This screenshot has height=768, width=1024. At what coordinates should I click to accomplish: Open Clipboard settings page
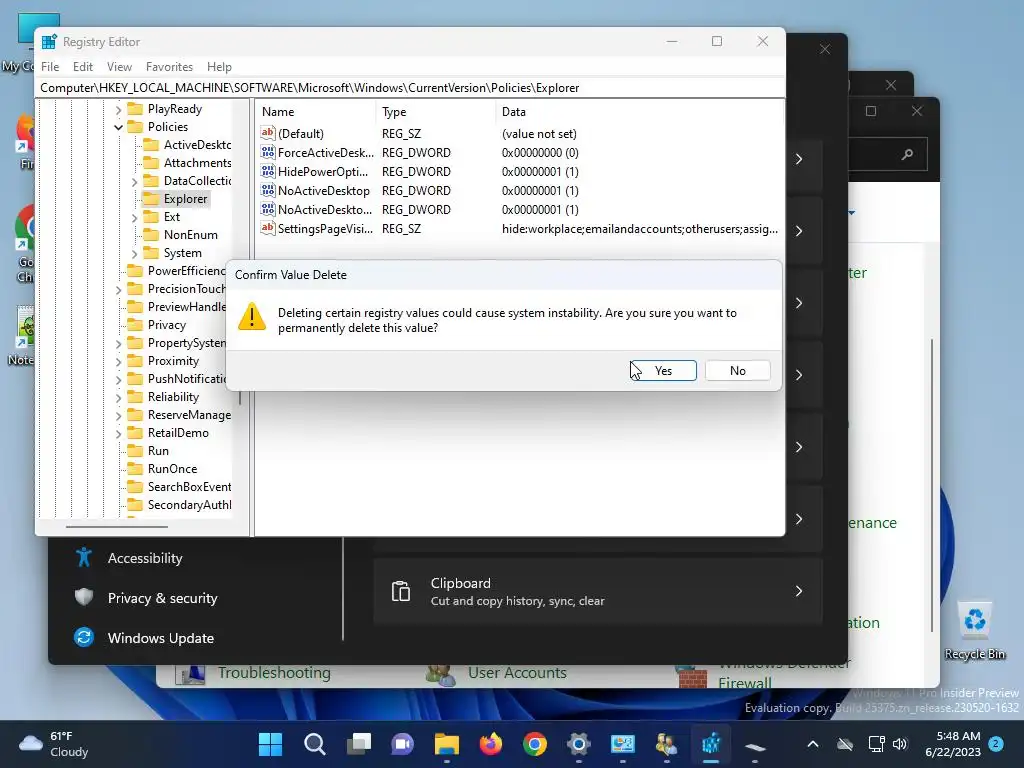pos(597,591)
